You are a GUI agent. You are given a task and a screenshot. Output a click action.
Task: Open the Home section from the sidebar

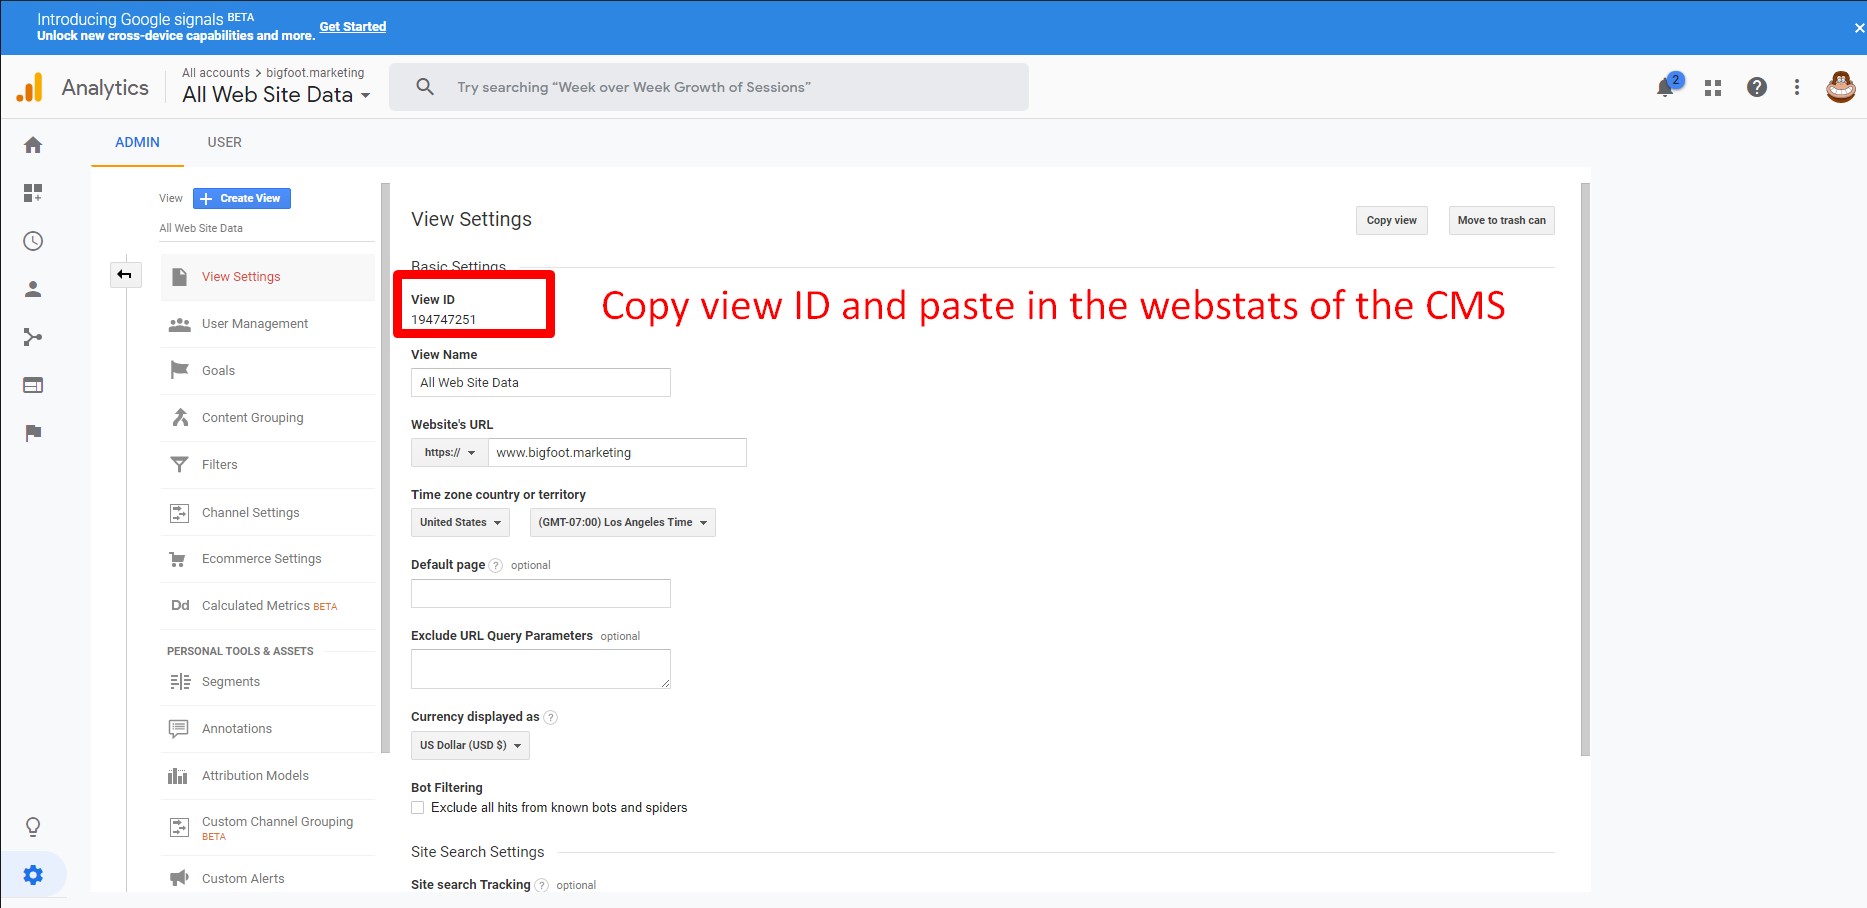(33, 144)
